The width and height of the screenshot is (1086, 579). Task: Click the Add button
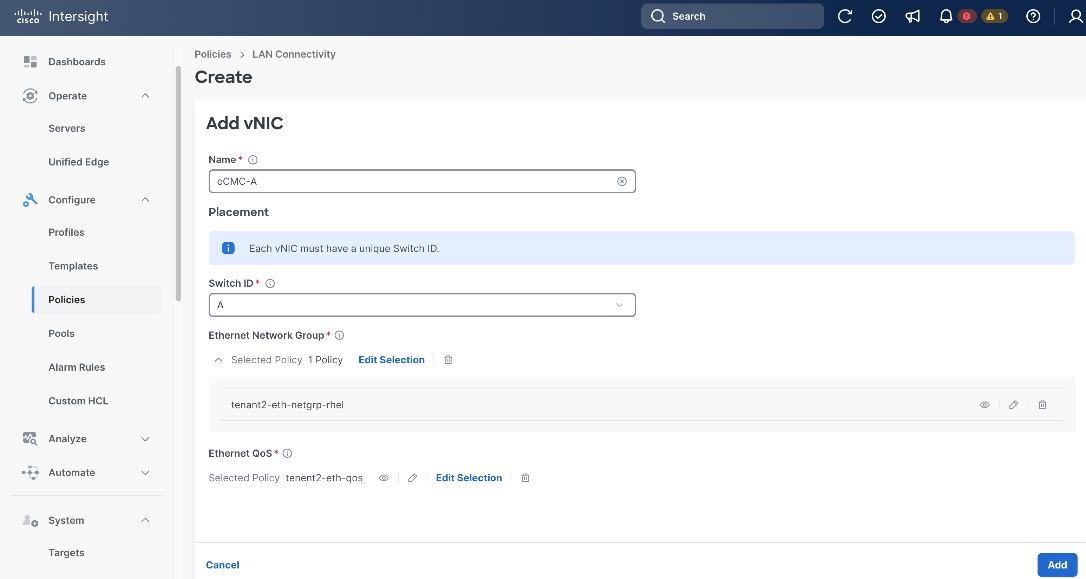tap(1057, 565)
